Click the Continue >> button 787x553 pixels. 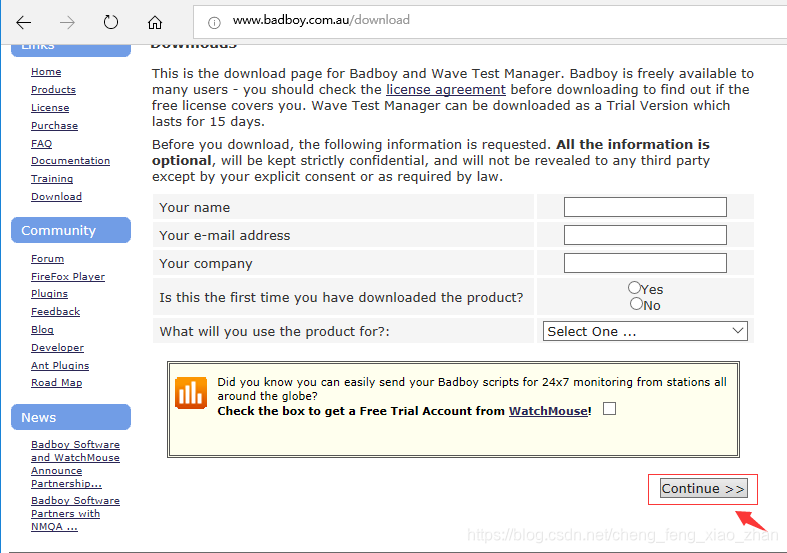(x=704, y=488)
